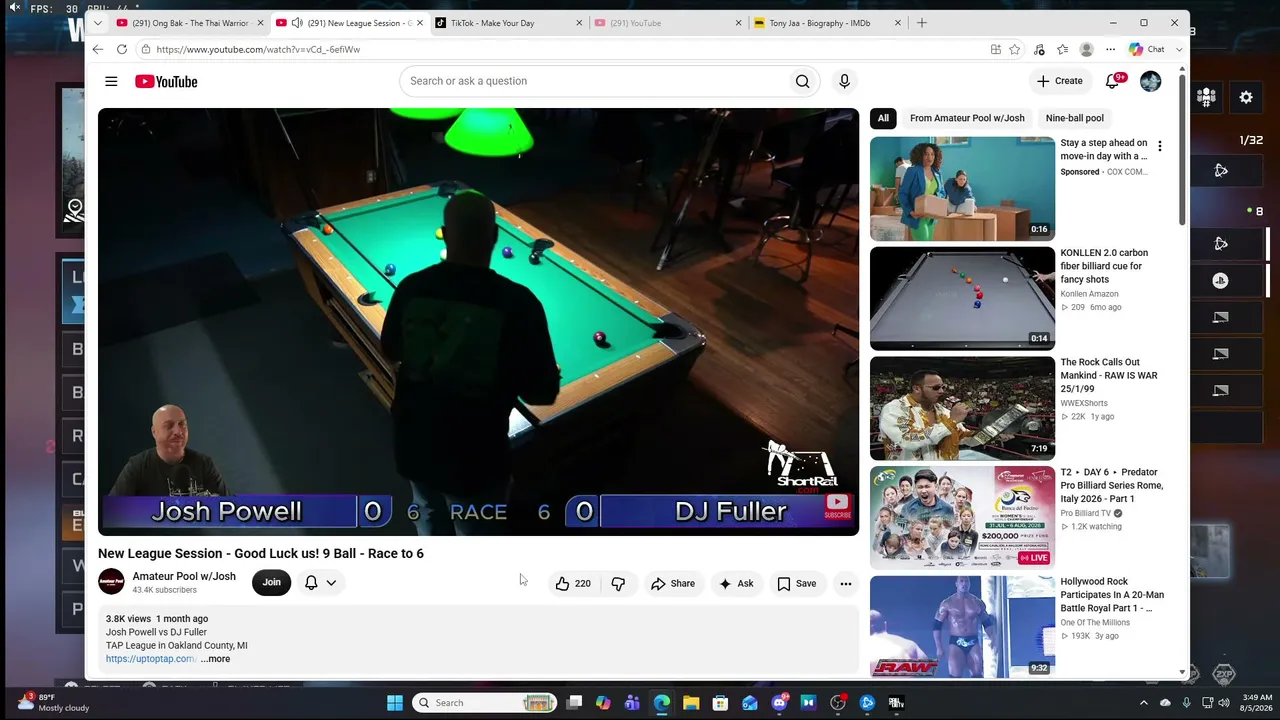The height and width of the screenshot is (720, 1280).
Task: Open the browser profile icon
Action: click(1086, 49)
